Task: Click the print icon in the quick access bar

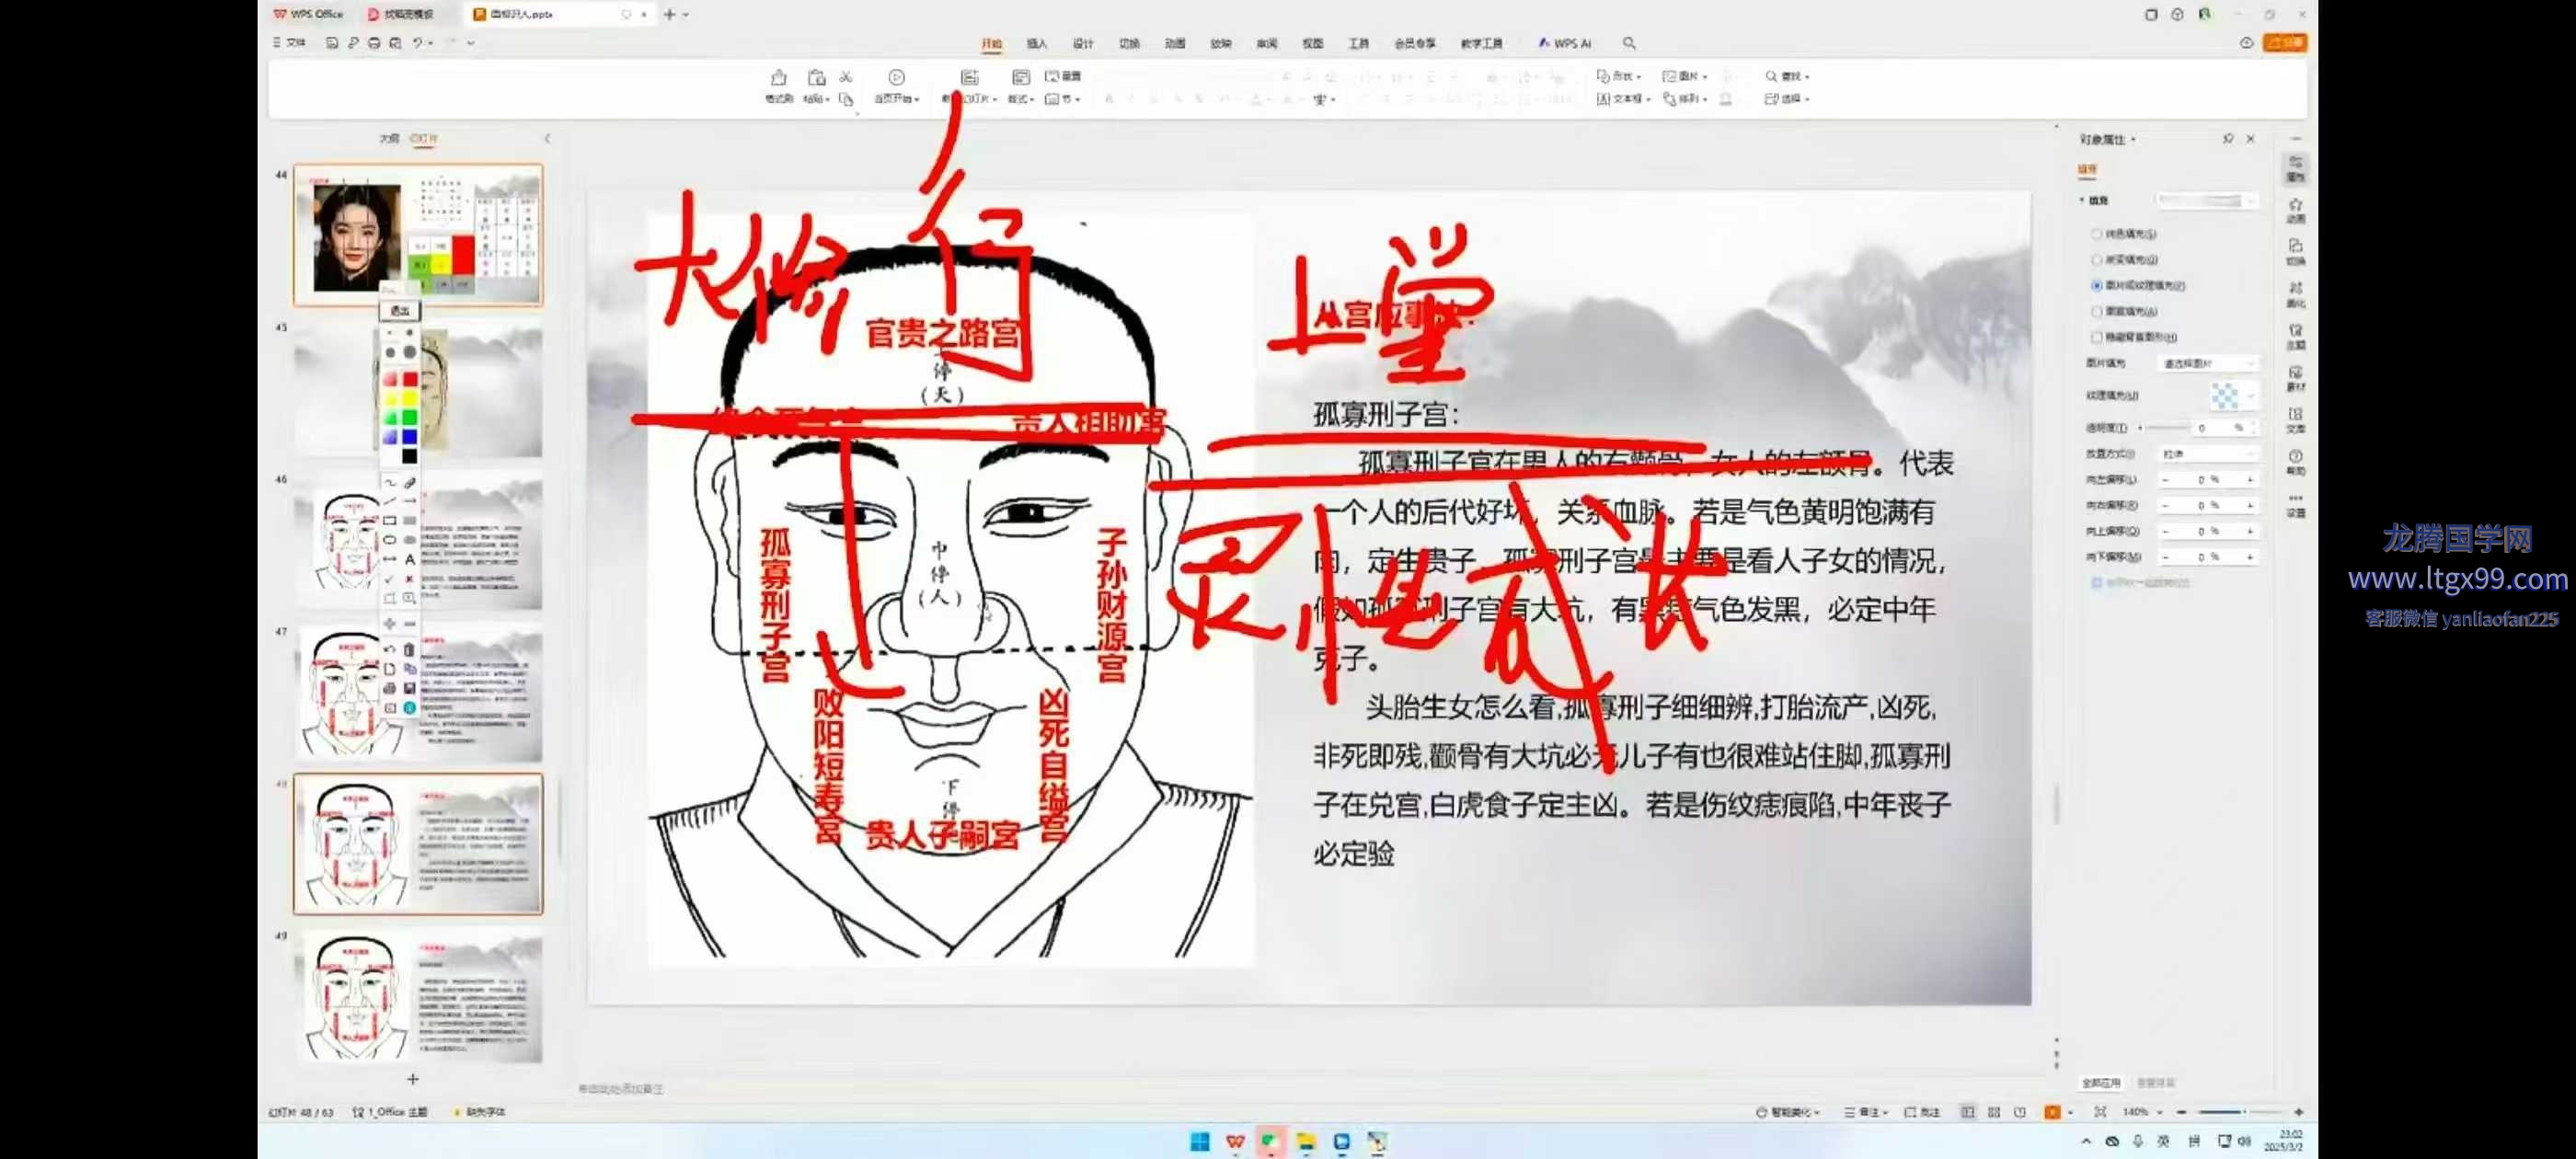Action: click(374, 43)
